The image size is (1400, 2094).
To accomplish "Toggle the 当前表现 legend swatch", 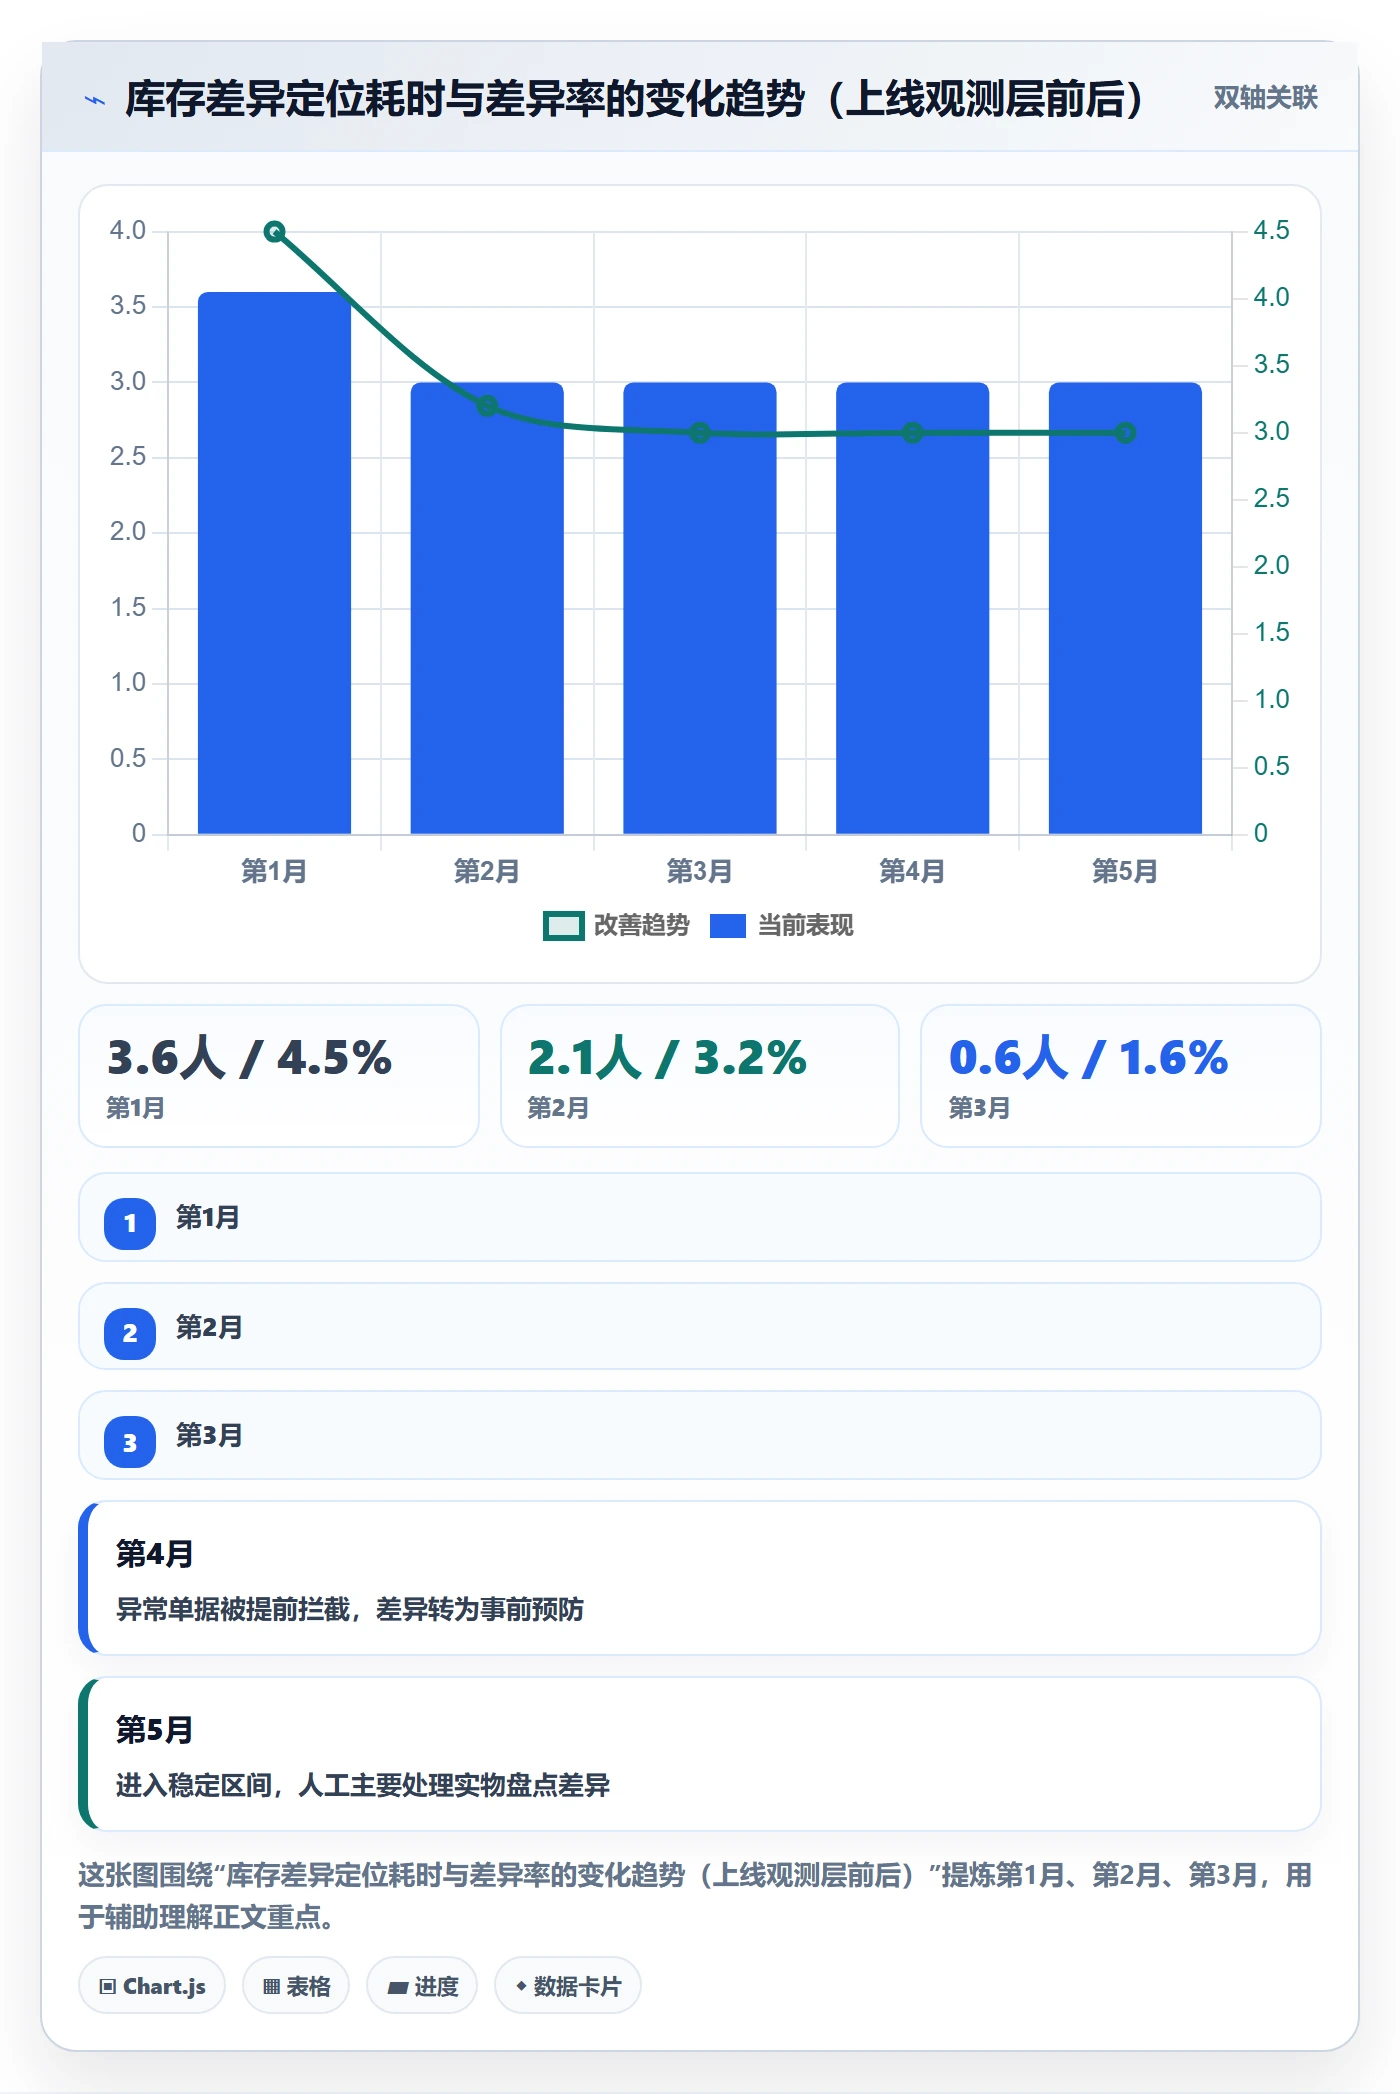I will [x=728, y=926].
